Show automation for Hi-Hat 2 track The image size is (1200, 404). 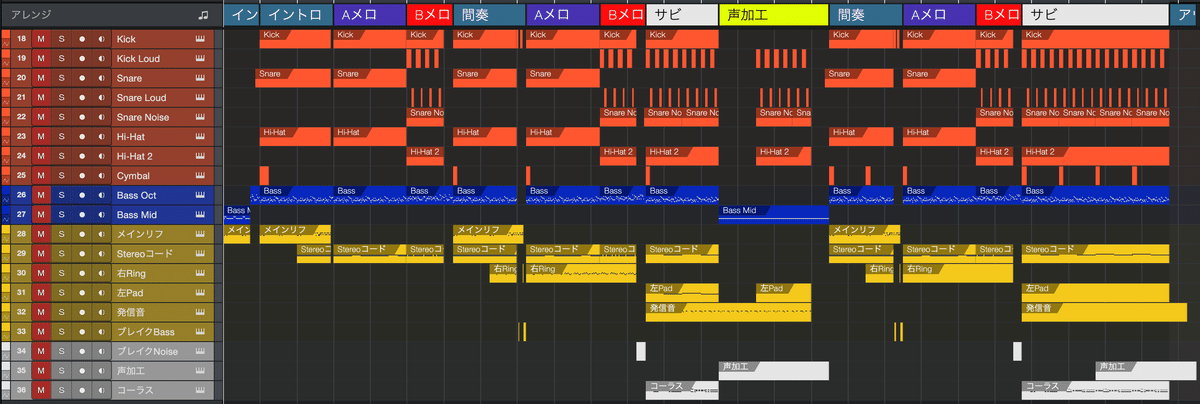point(6,161)
